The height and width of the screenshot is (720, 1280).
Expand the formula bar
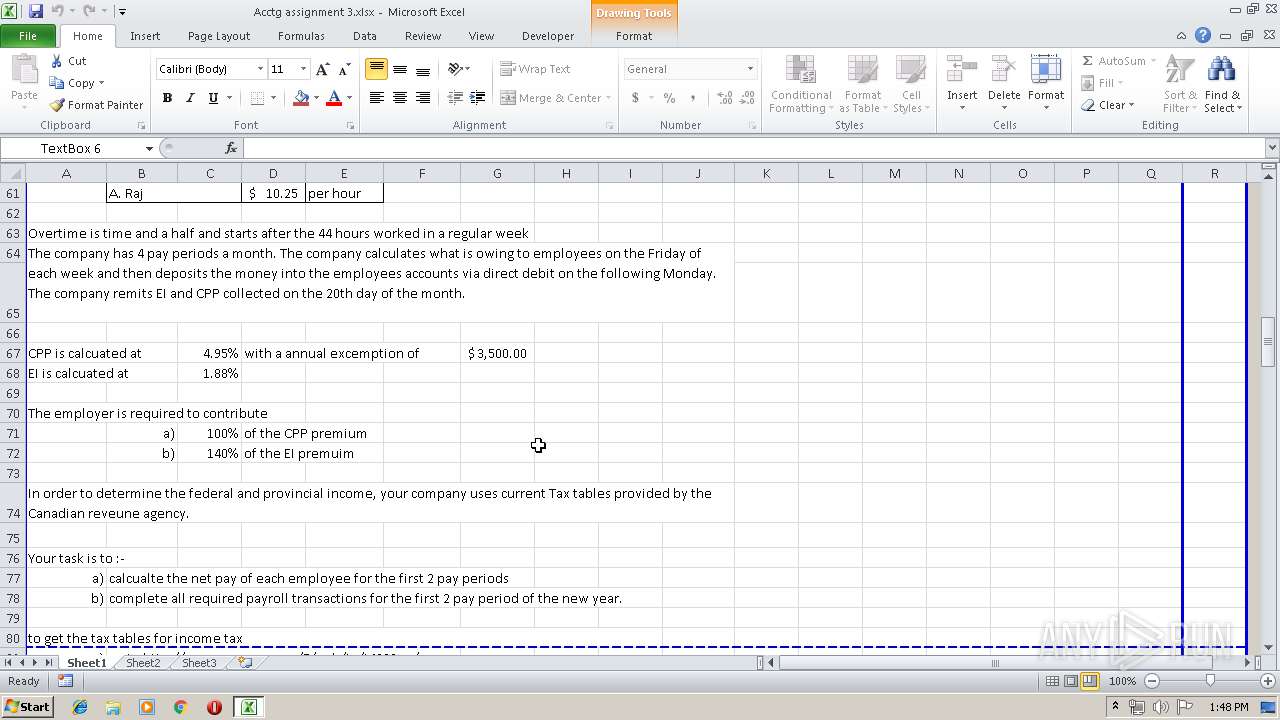click(x=1271, y=148)
